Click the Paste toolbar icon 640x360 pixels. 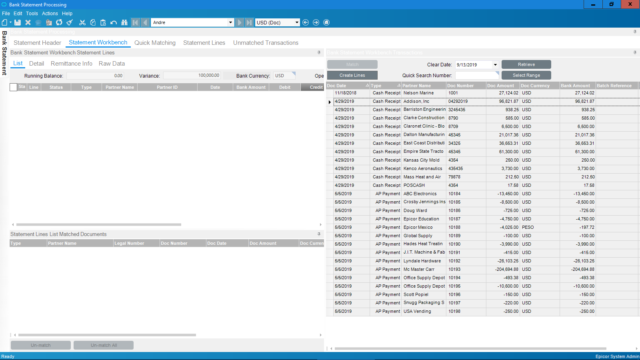coord(103,22)
